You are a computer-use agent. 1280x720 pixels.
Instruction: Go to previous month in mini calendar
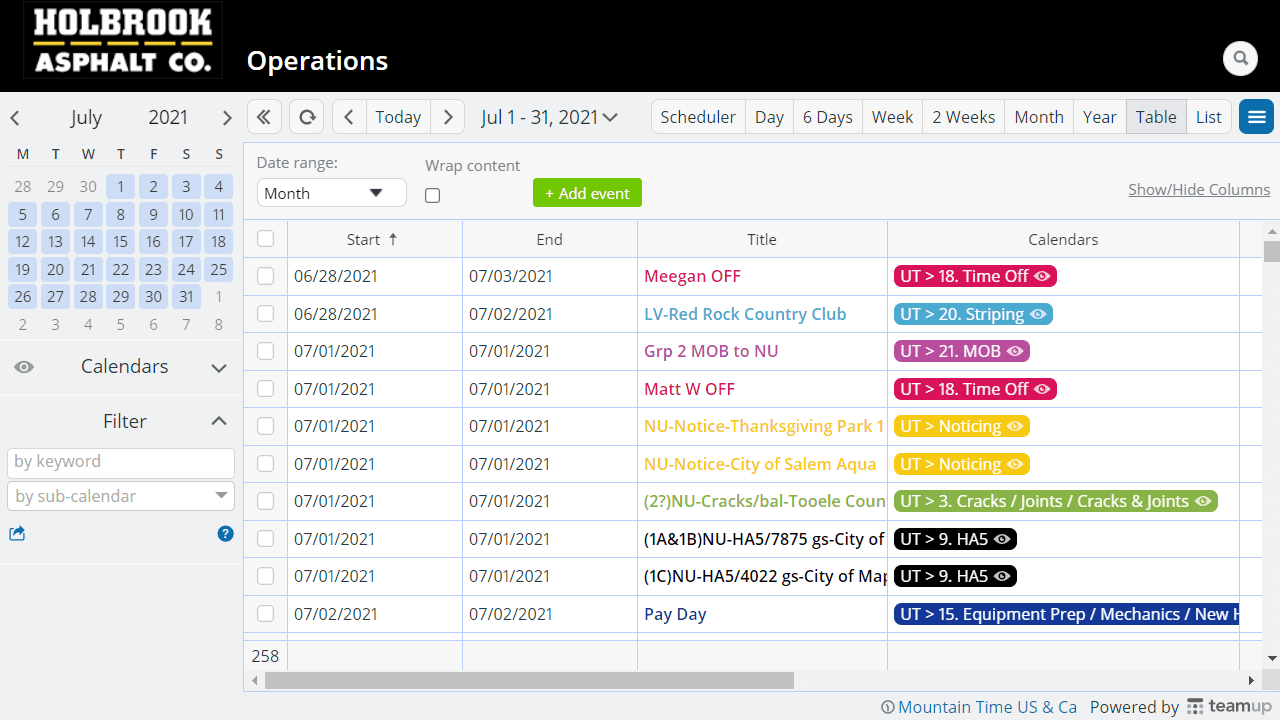[15, 118]
